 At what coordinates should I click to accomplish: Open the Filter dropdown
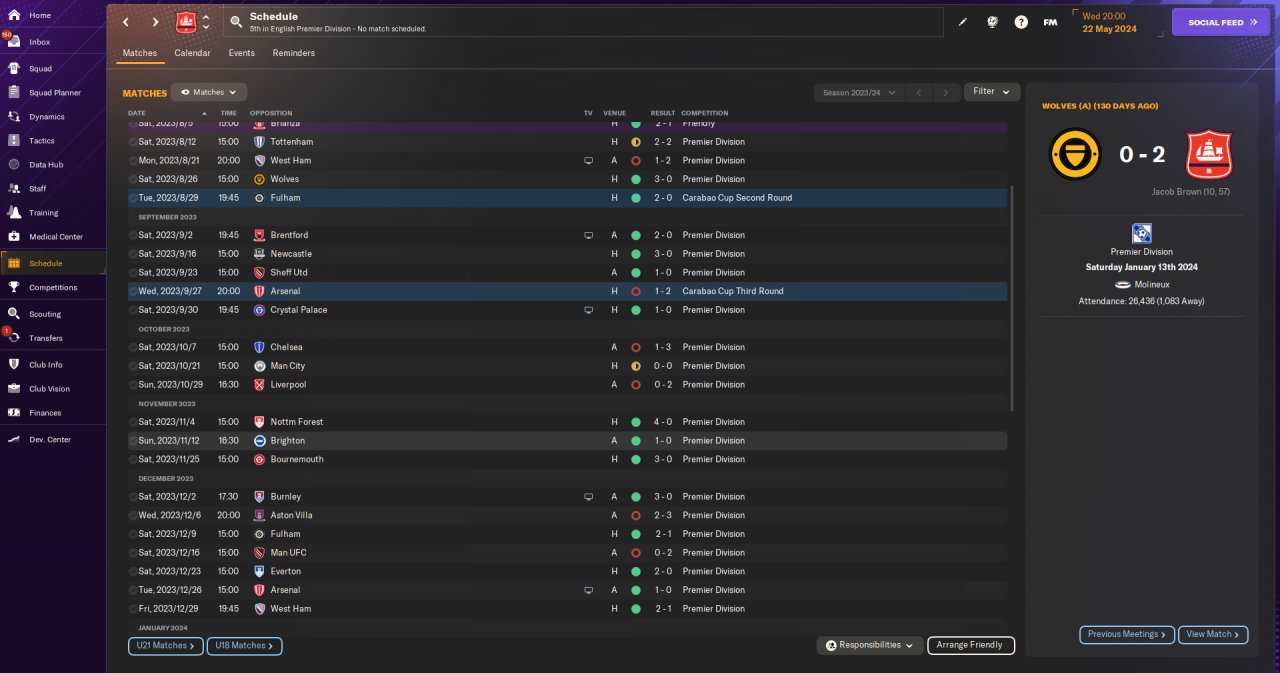(992, 91)
